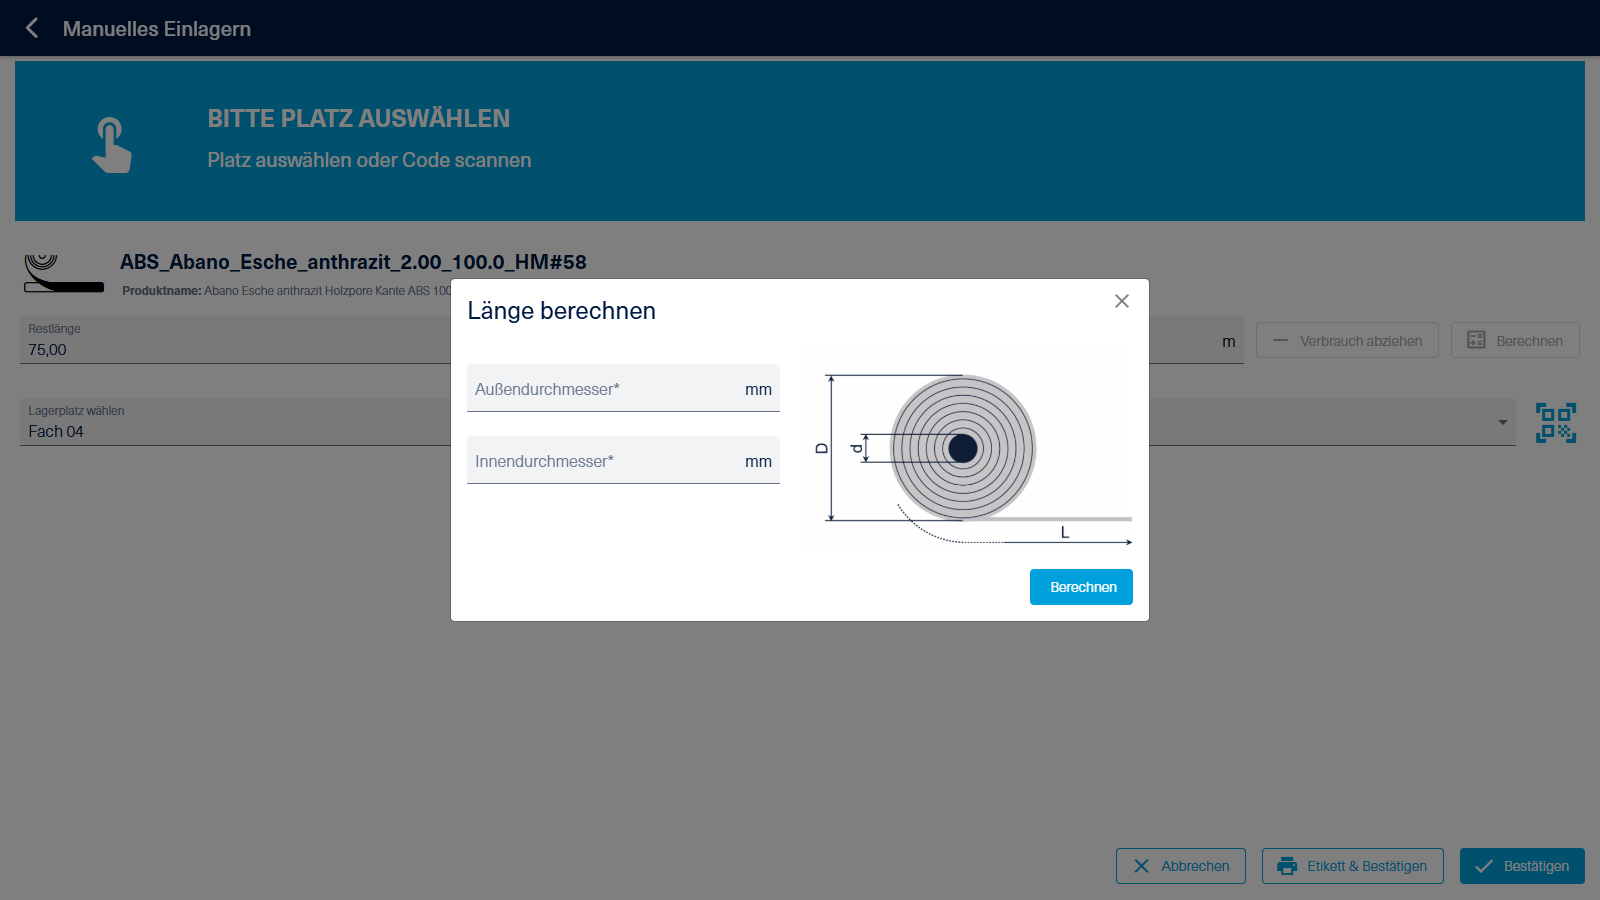Click the BITTE PLATZ AUSWÄHLEN banner heading

(x=358, y=119)
